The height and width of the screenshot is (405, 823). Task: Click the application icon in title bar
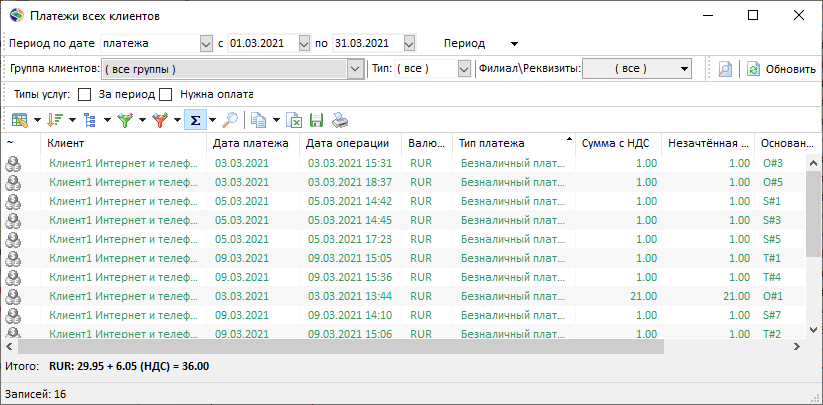coord(16,16)
